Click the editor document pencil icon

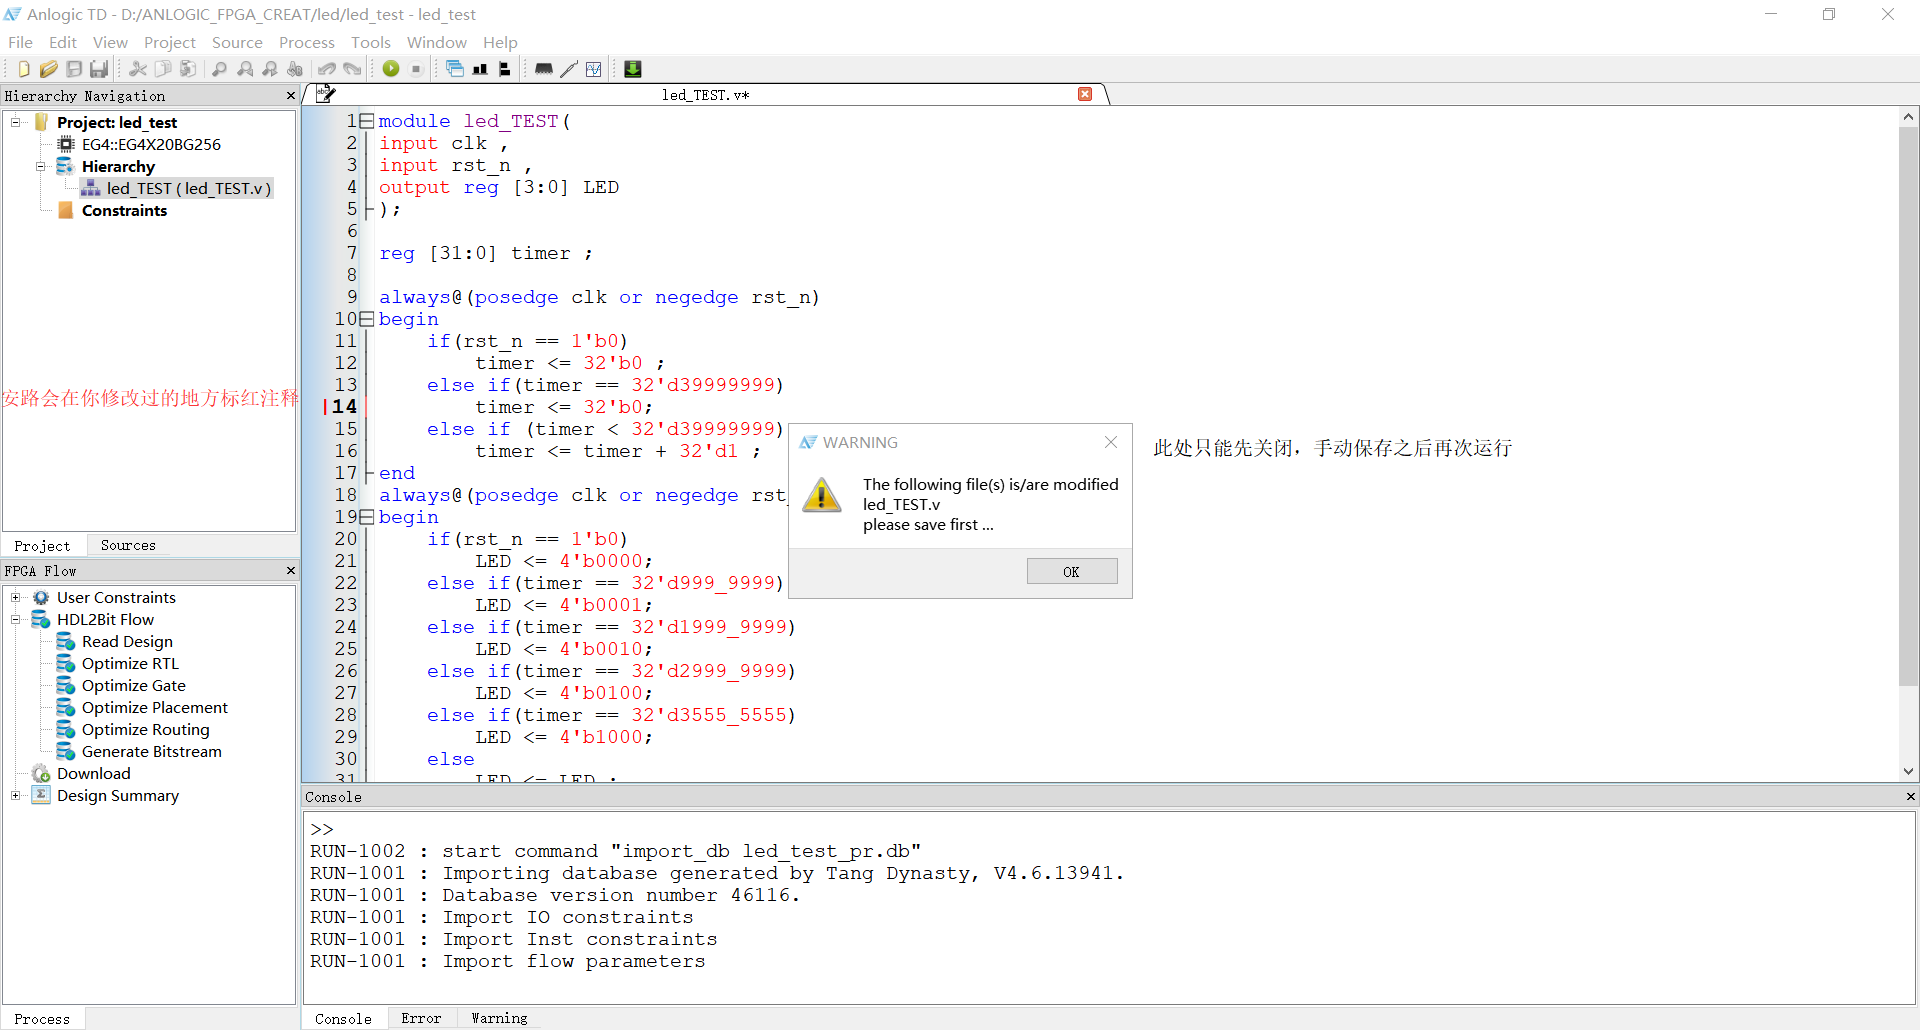click(x=325, y=94)
